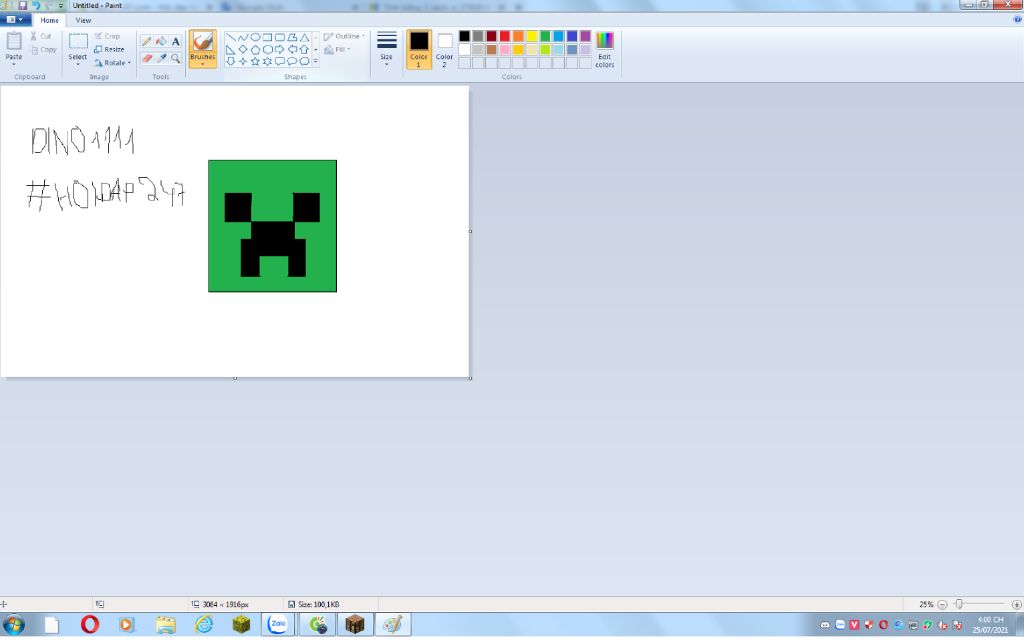This screenshot has height=640, width=1024.
Task: Pick the Text tool
Action: point(174,40)
